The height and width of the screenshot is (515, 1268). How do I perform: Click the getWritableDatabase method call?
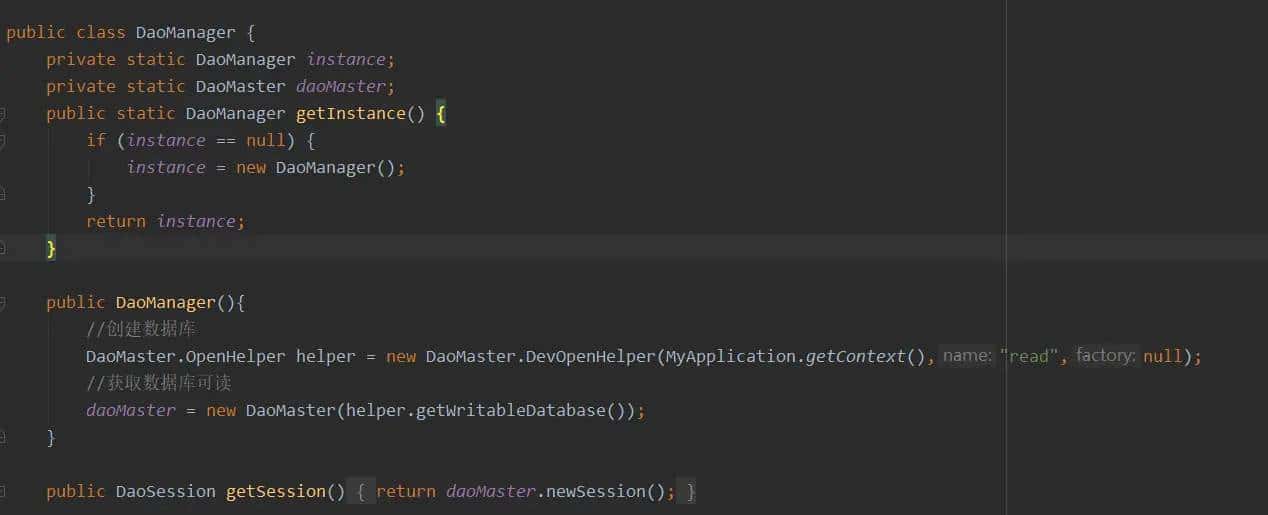point(510,410)
